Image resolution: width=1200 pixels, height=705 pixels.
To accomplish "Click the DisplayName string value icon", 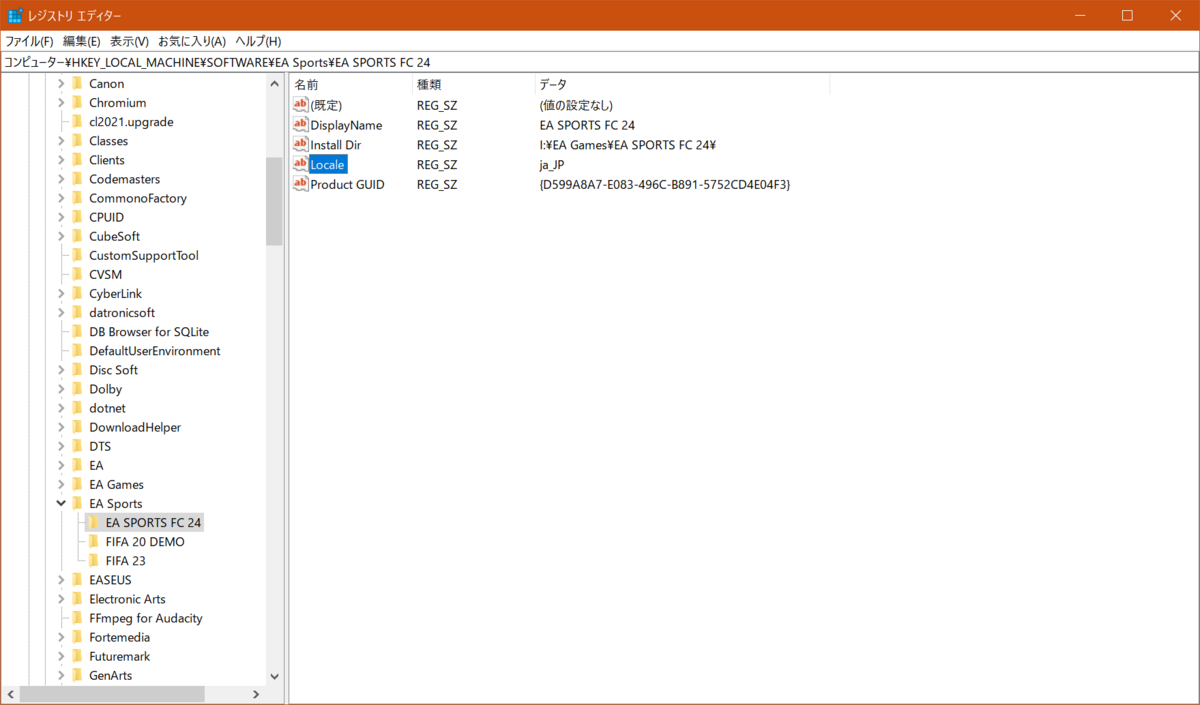I will pos(301,125).
